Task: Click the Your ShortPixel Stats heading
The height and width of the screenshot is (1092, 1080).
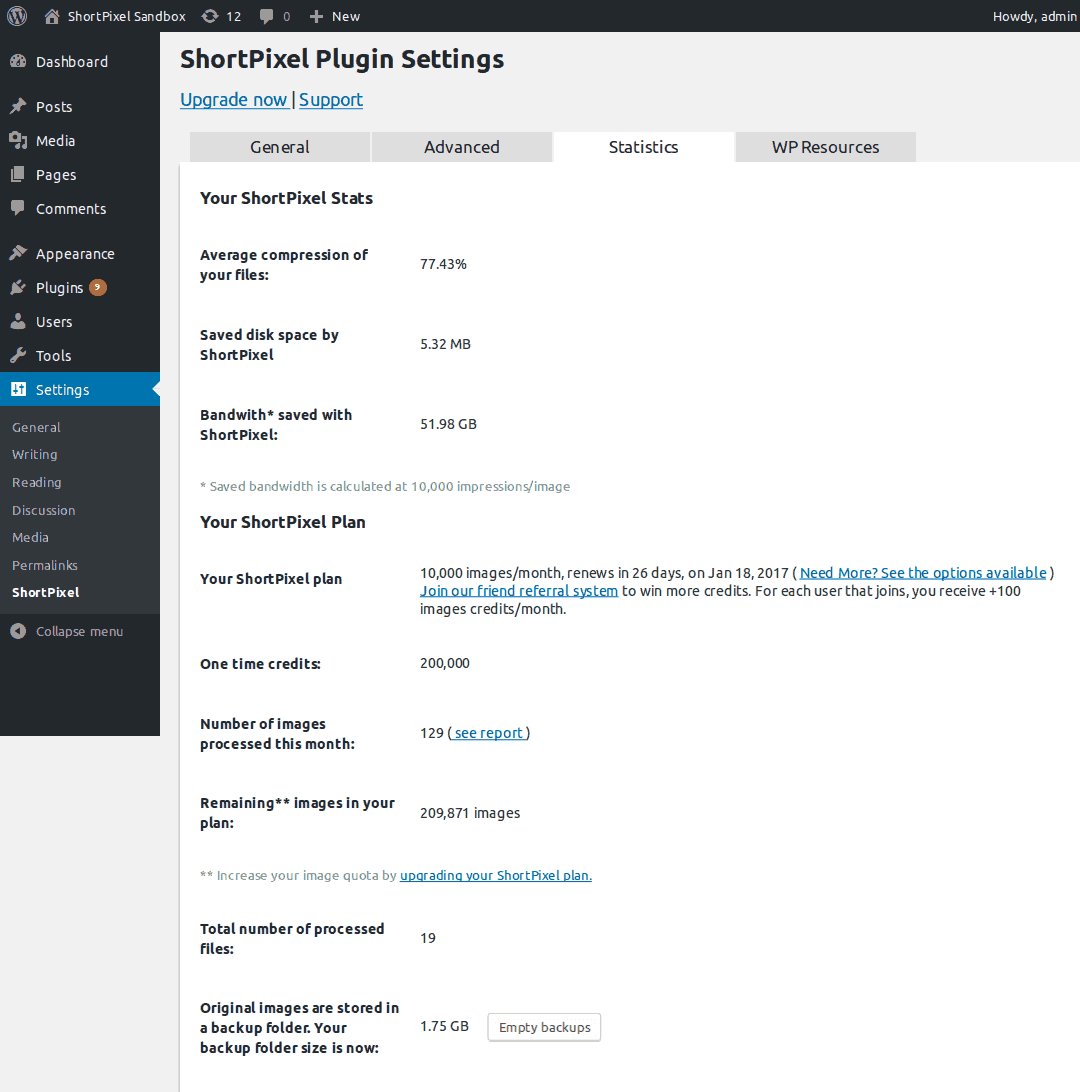Action: click(286, 198)
